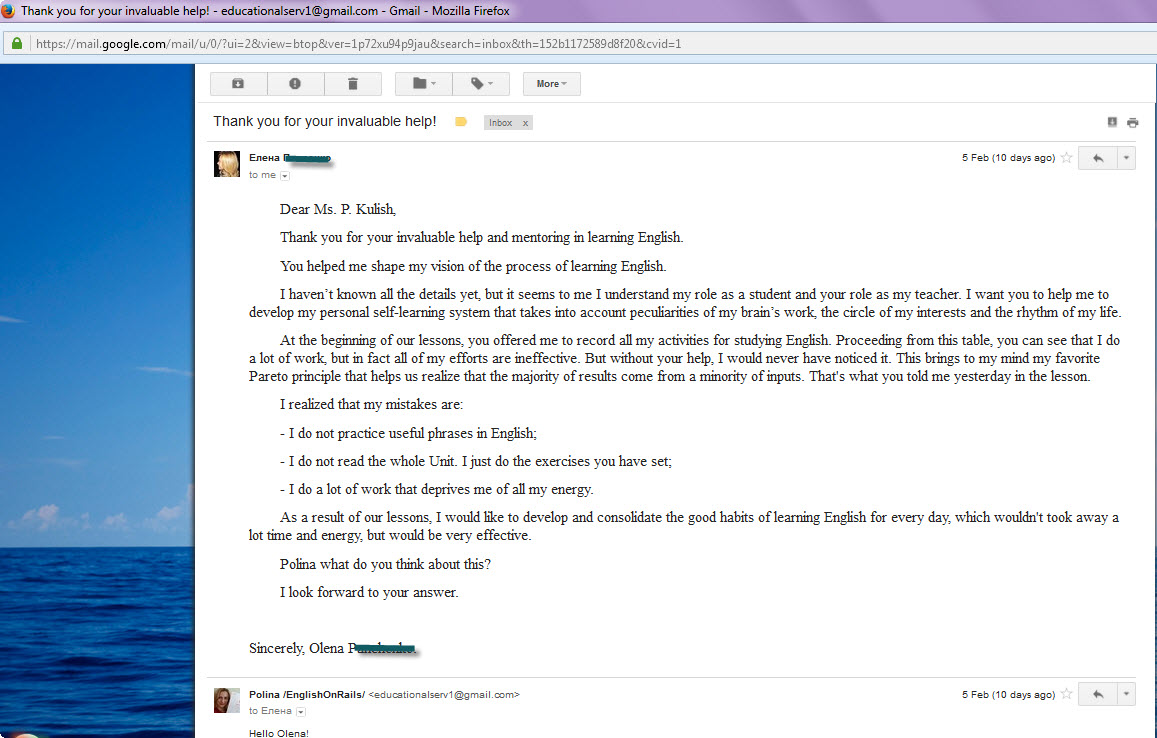Click sender name Polina /EnglishOnRails/
Viewport: 1157px width, 738px height.
307,694
